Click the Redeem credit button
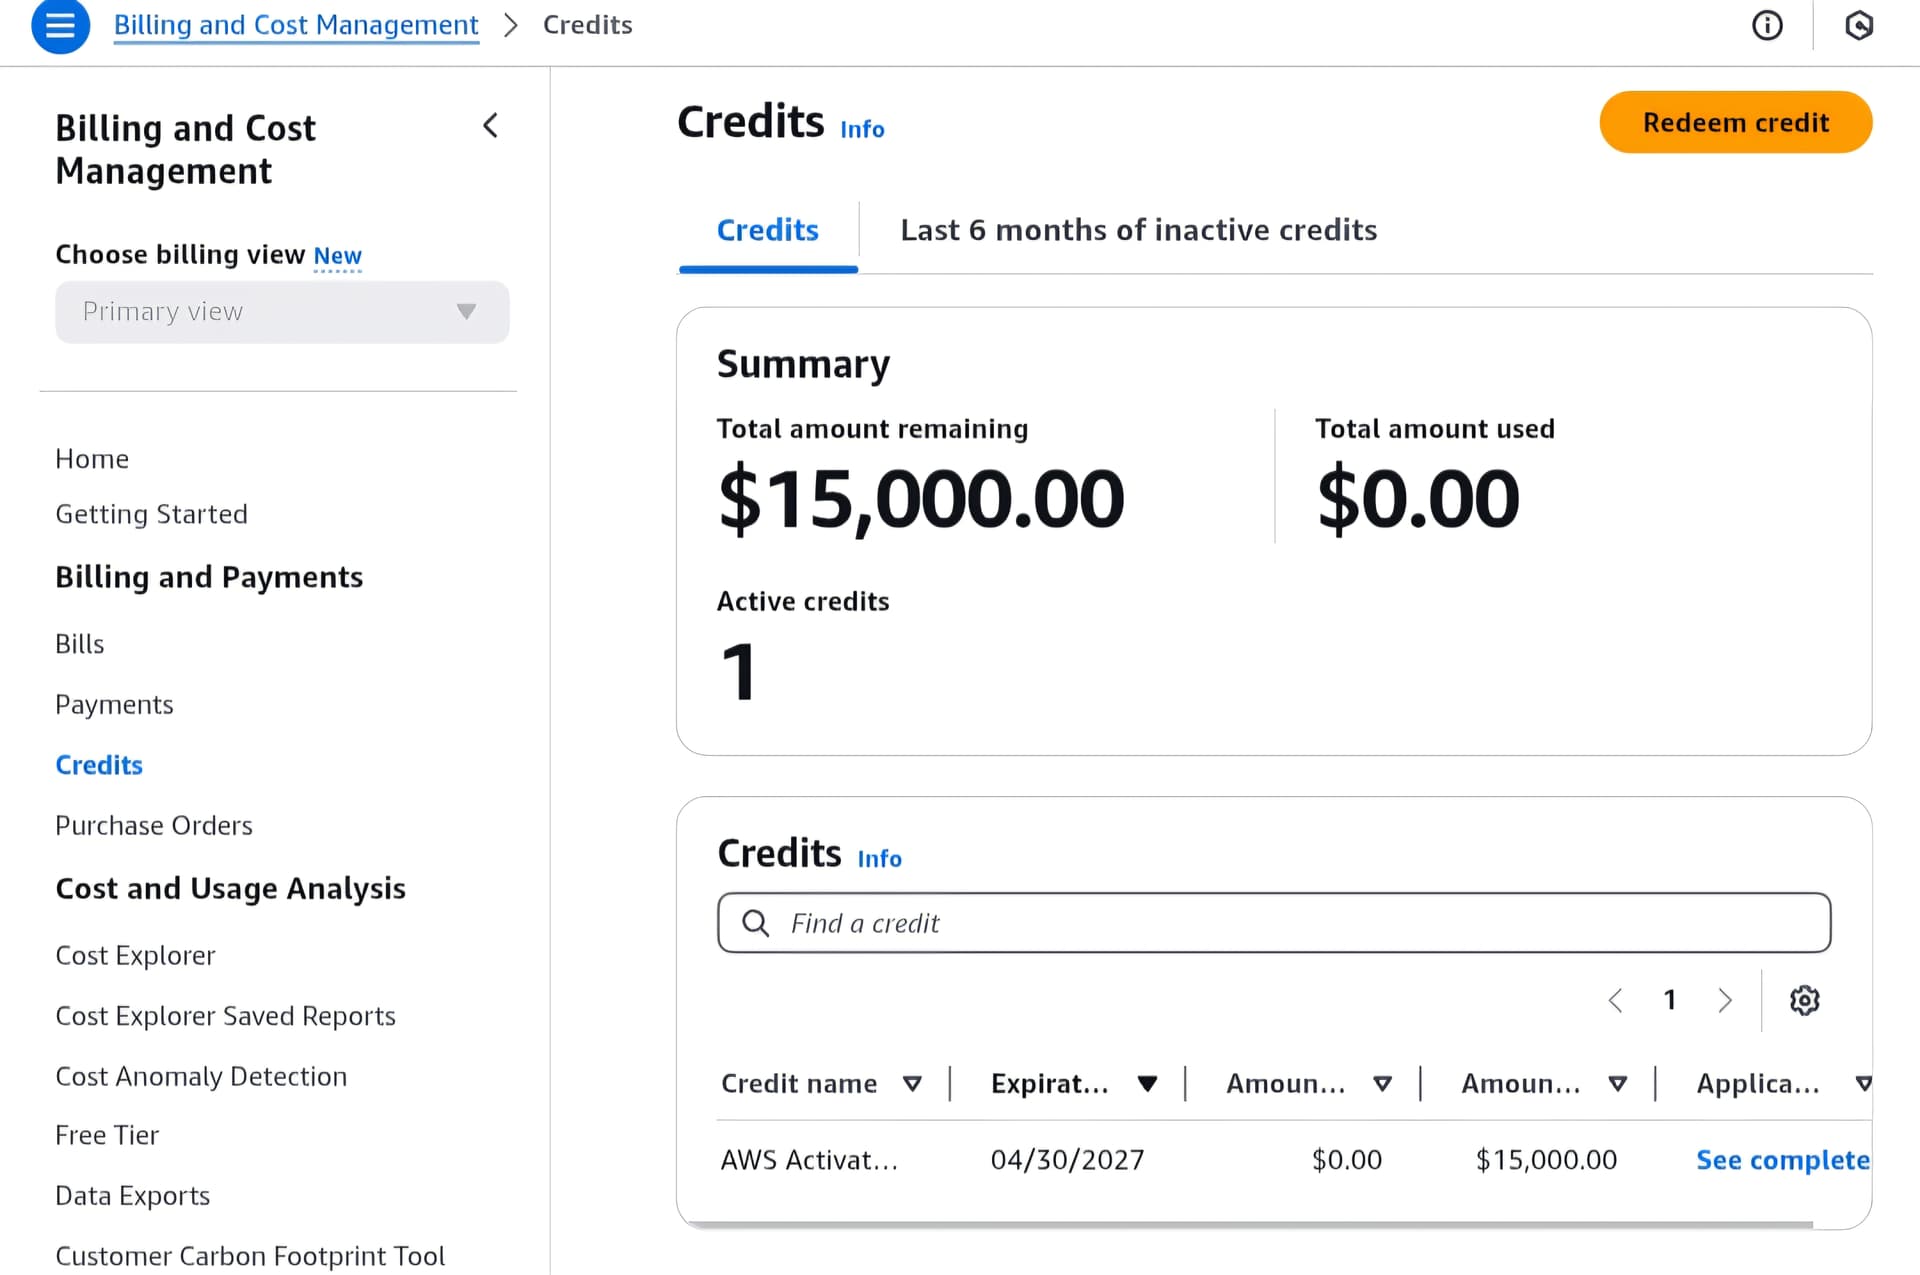1920x1275 pixels. [1736, 122]
